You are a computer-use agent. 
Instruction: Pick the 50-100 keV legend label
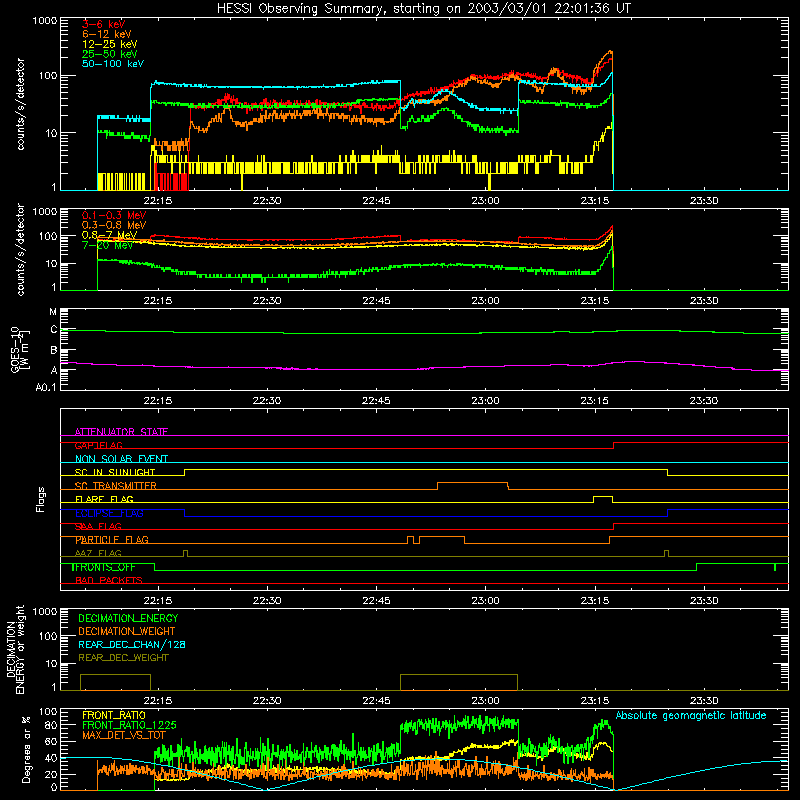pos(113,64)
